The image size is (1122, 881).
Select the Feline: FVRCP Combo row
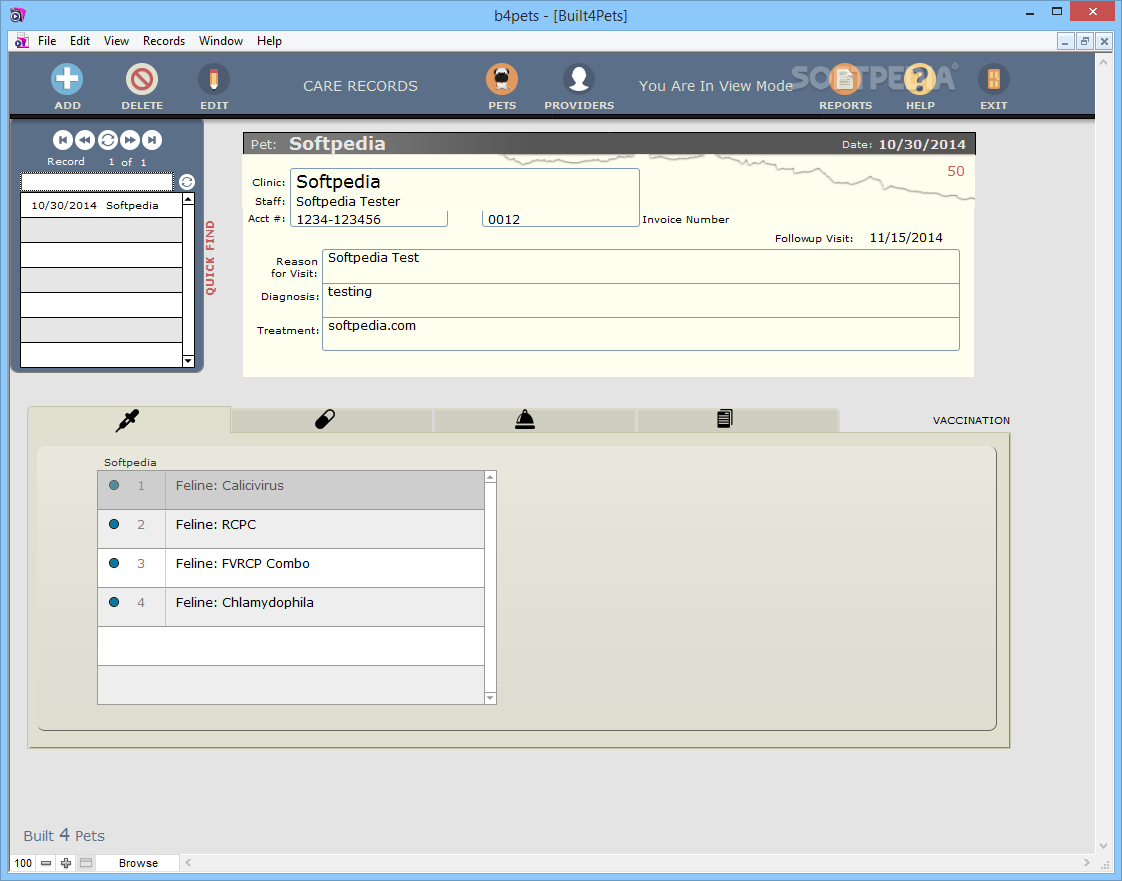(x=291, y=568)
